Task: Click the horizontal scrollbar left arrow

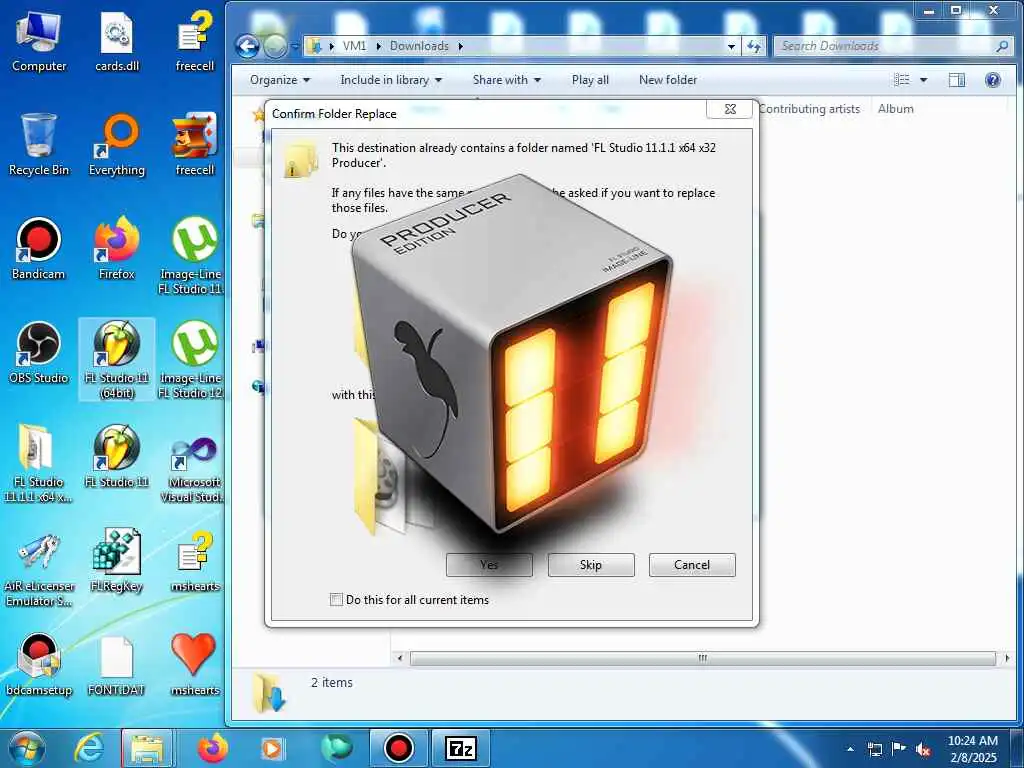Action: pyautogui.click(x=400, y=658)
